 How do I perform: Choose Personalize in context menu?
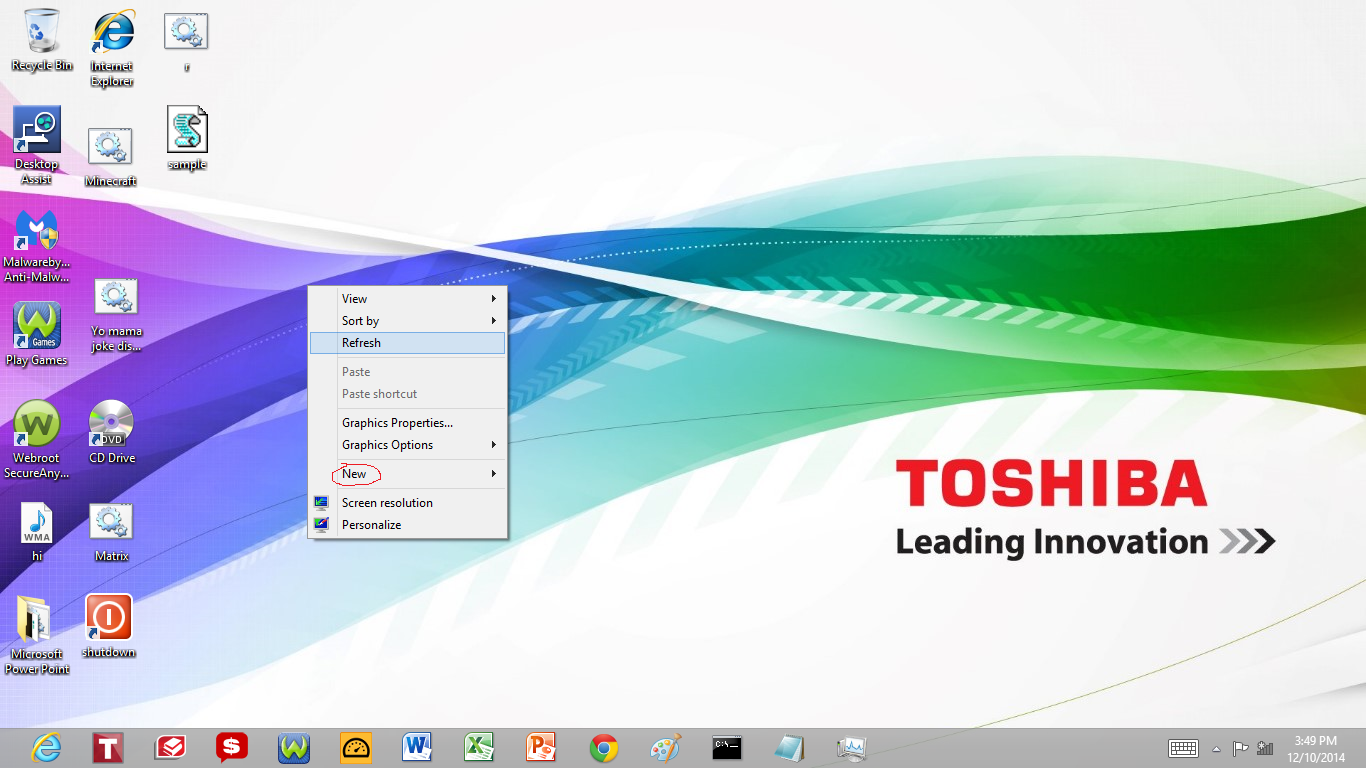click(408, 525)
